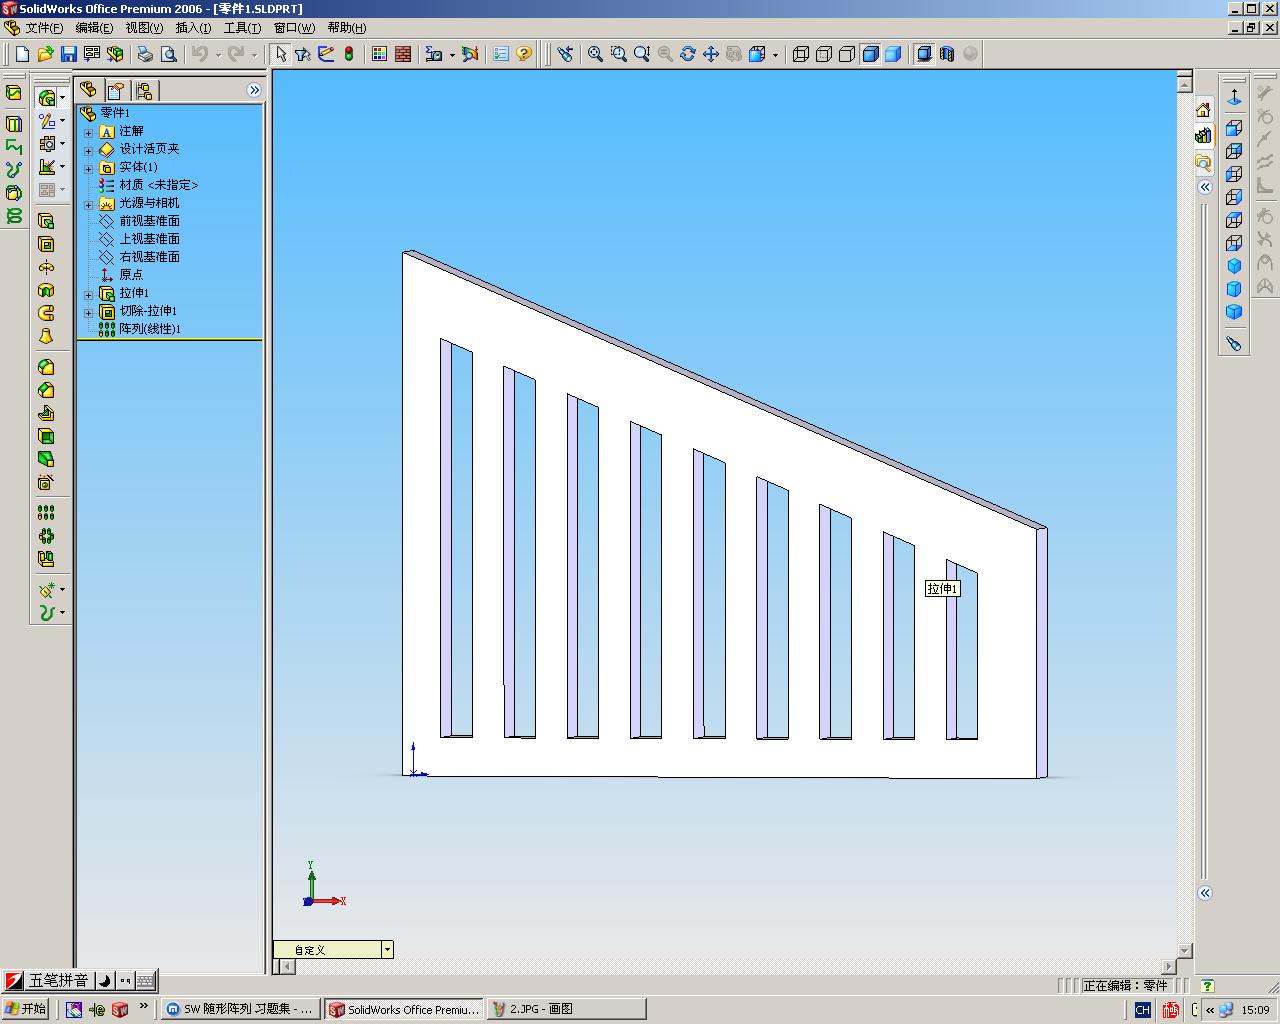Viewport: 1280px width, 1024px height.
Task: Activate the Pan four-arrow icon
Action: point(710,54)
